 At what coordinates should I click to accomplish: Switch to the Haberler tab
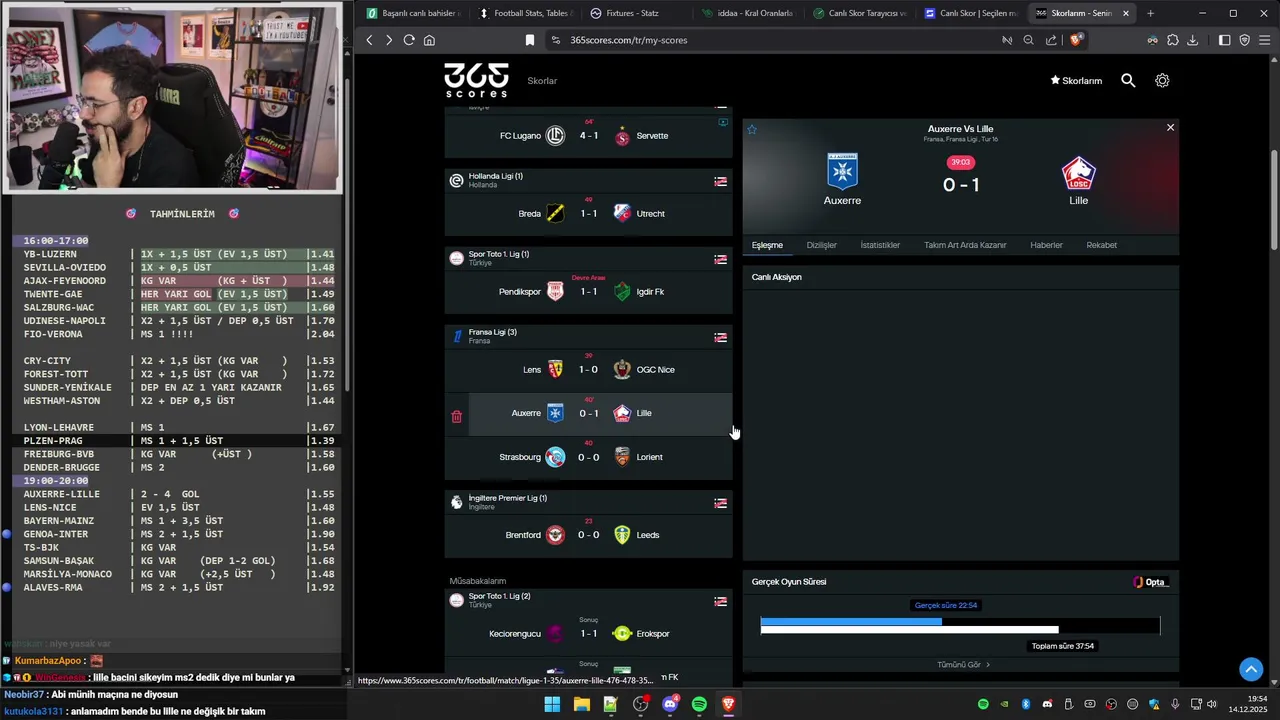click(1046, 245)
